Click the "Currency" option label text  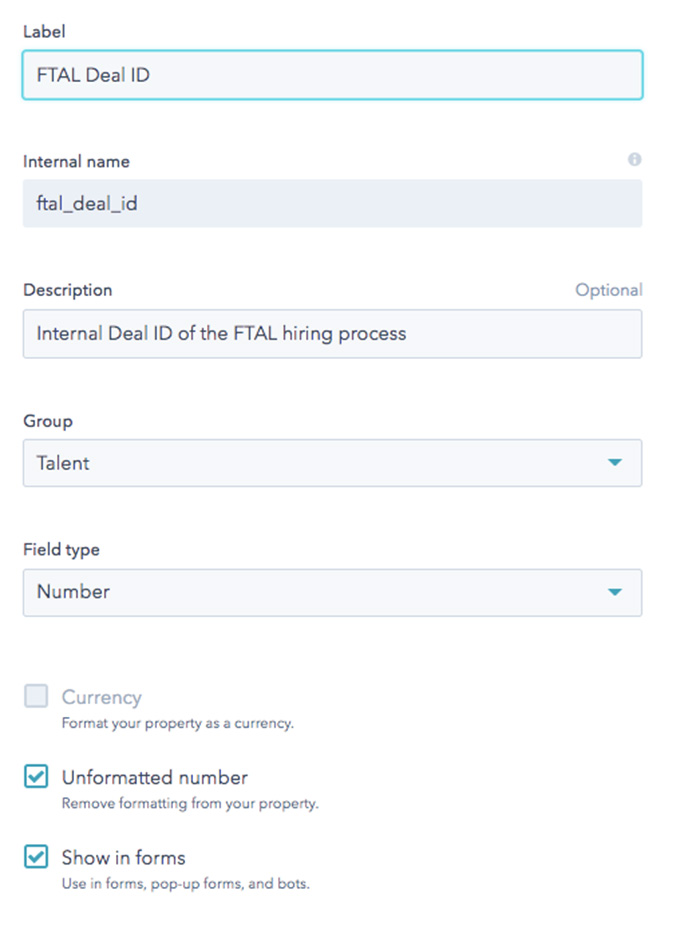coord(101,698)
